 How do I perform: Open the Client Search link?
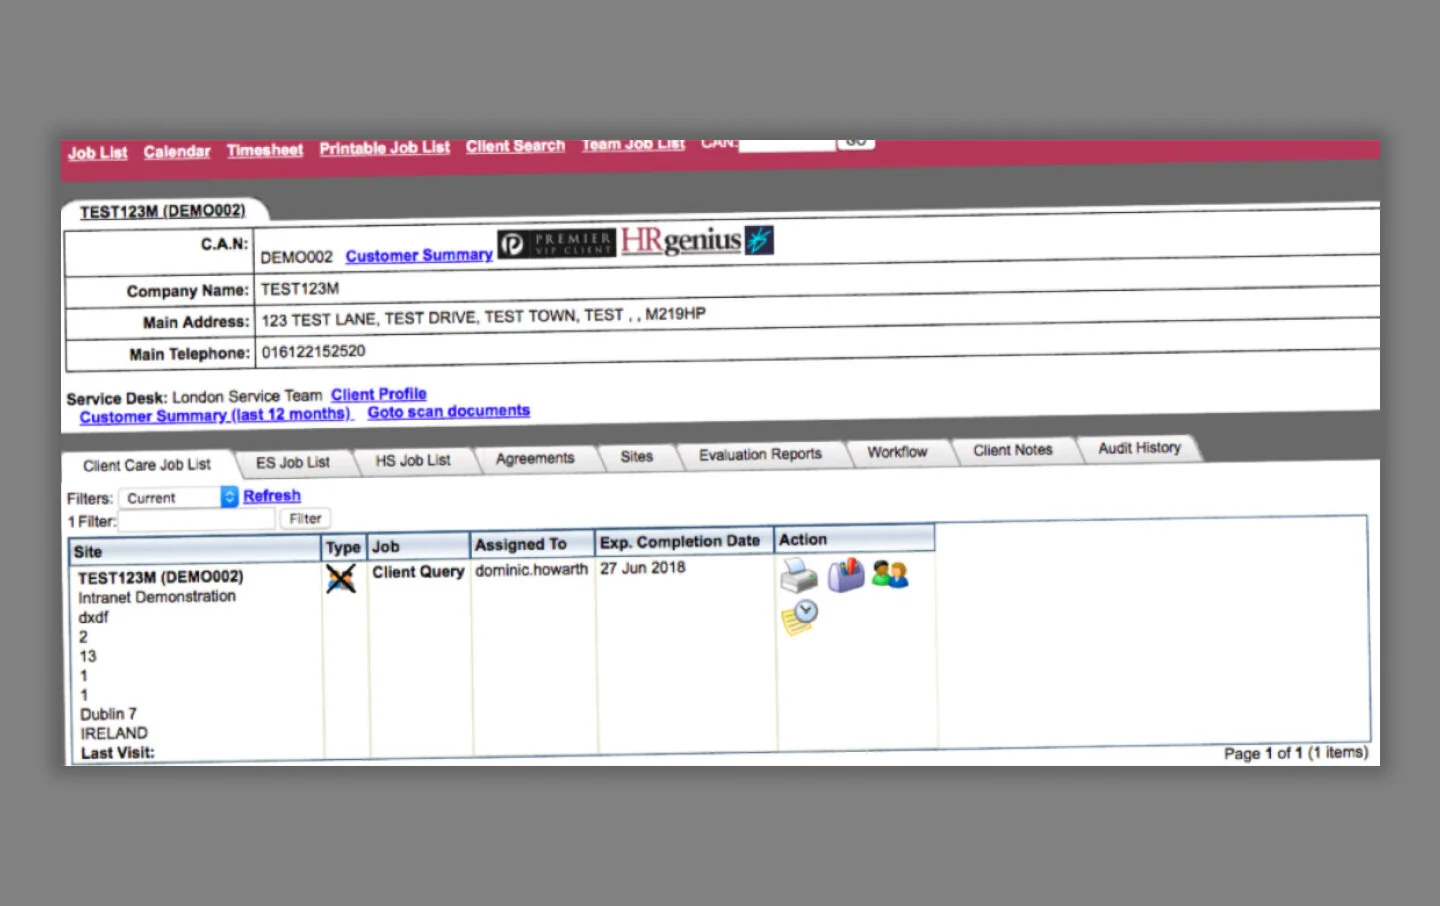pyautogui.click(x=515, y=146)
